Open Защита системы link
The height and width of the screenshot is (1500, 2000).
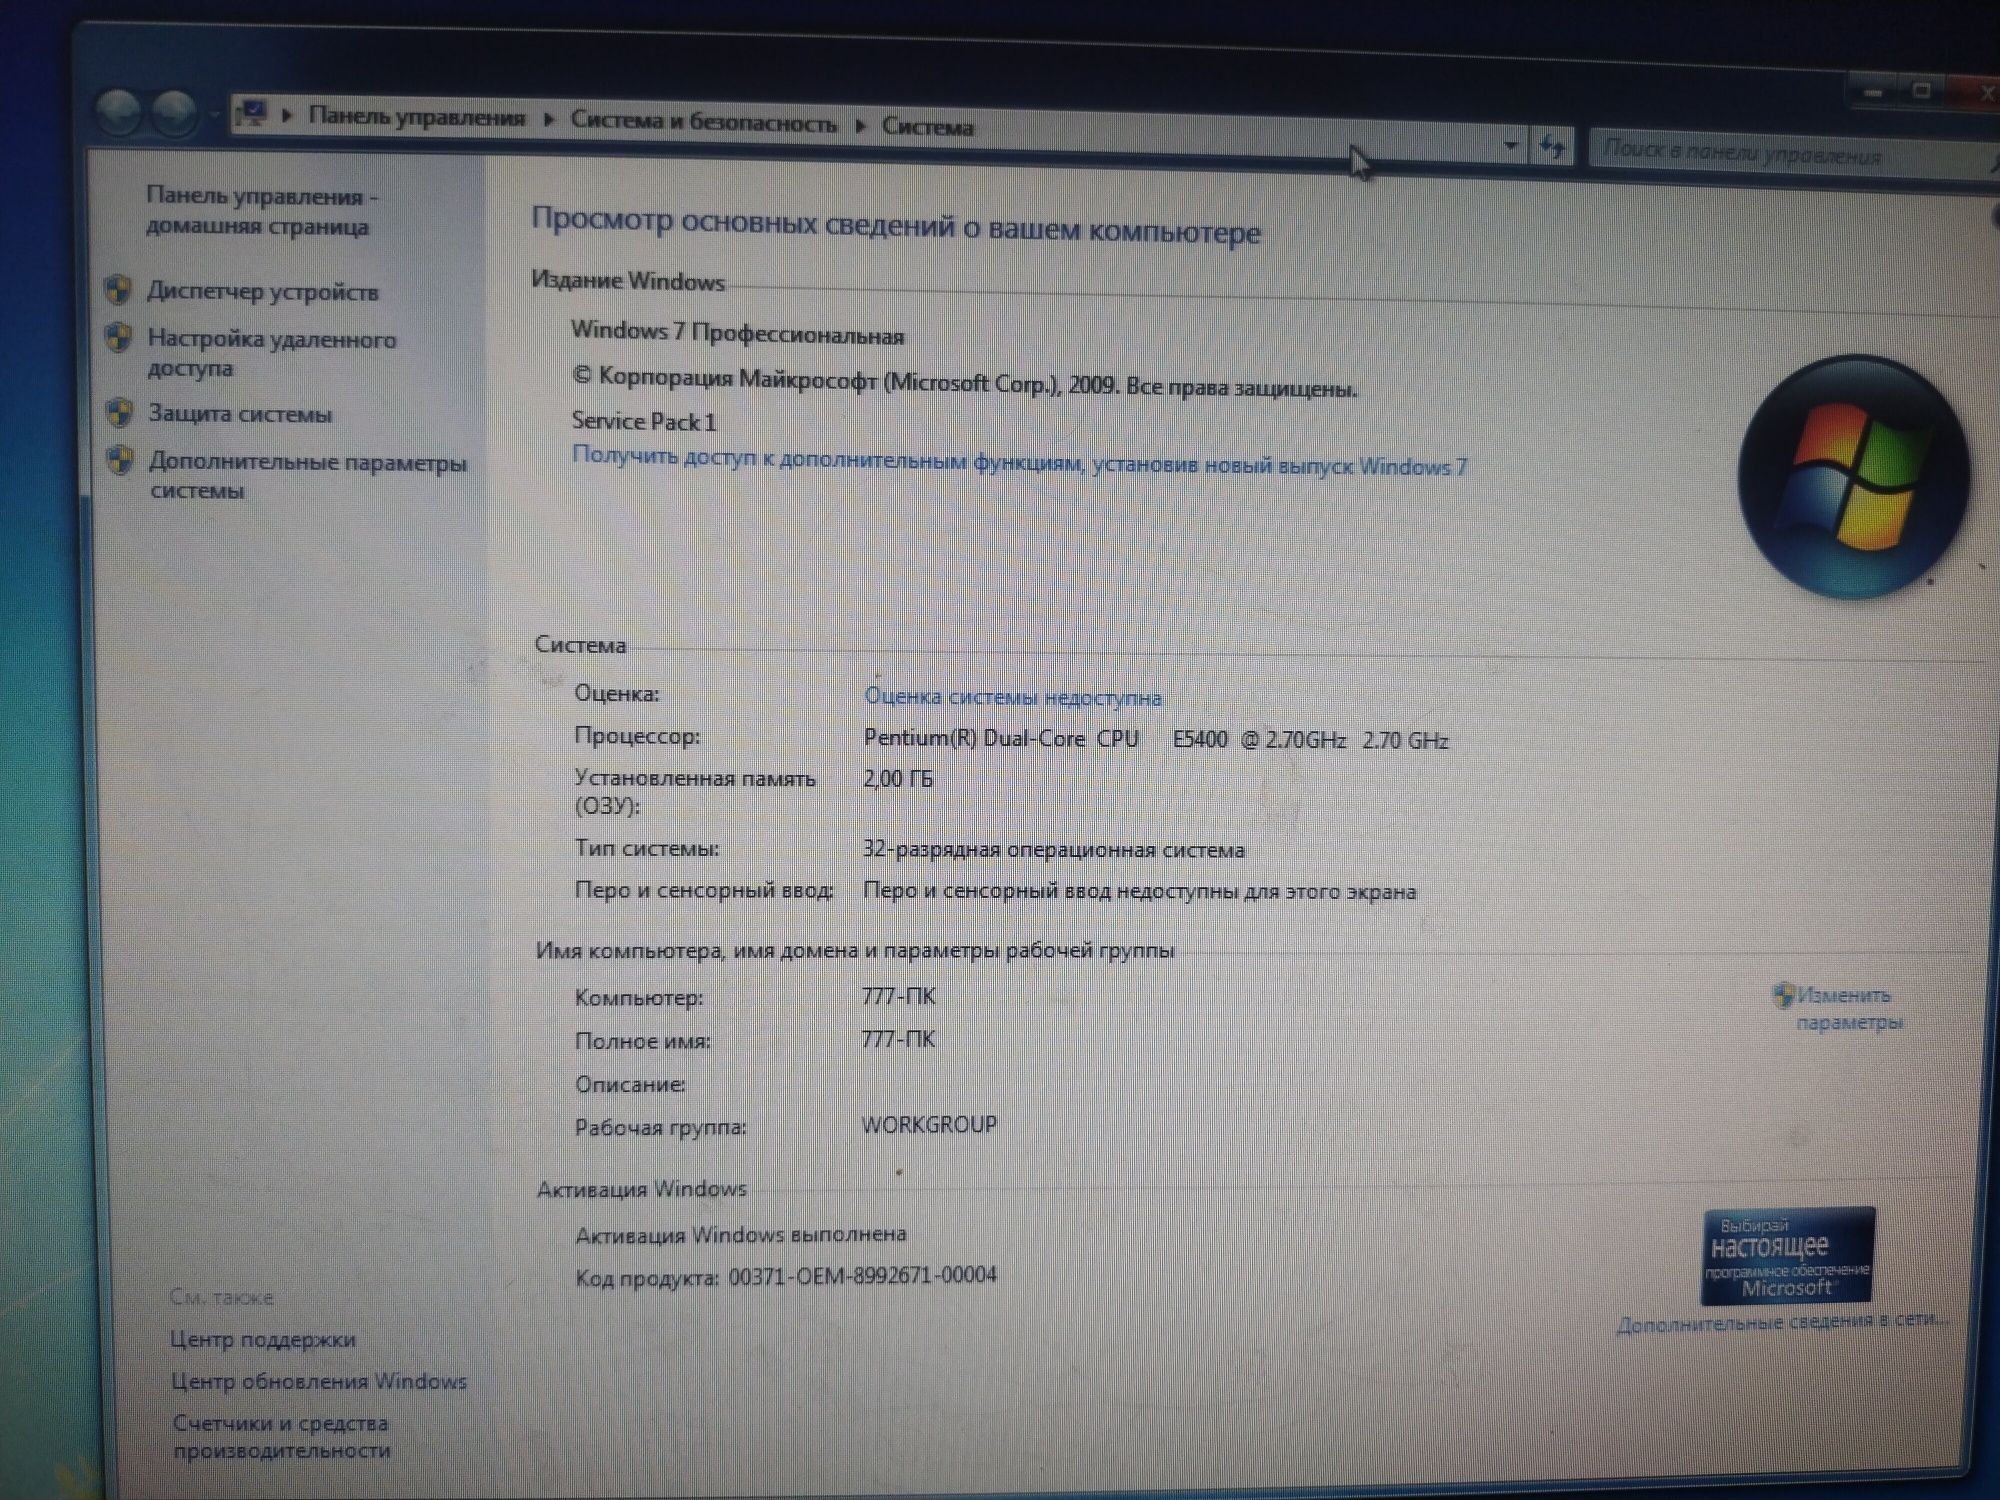(x=240, y=414)
